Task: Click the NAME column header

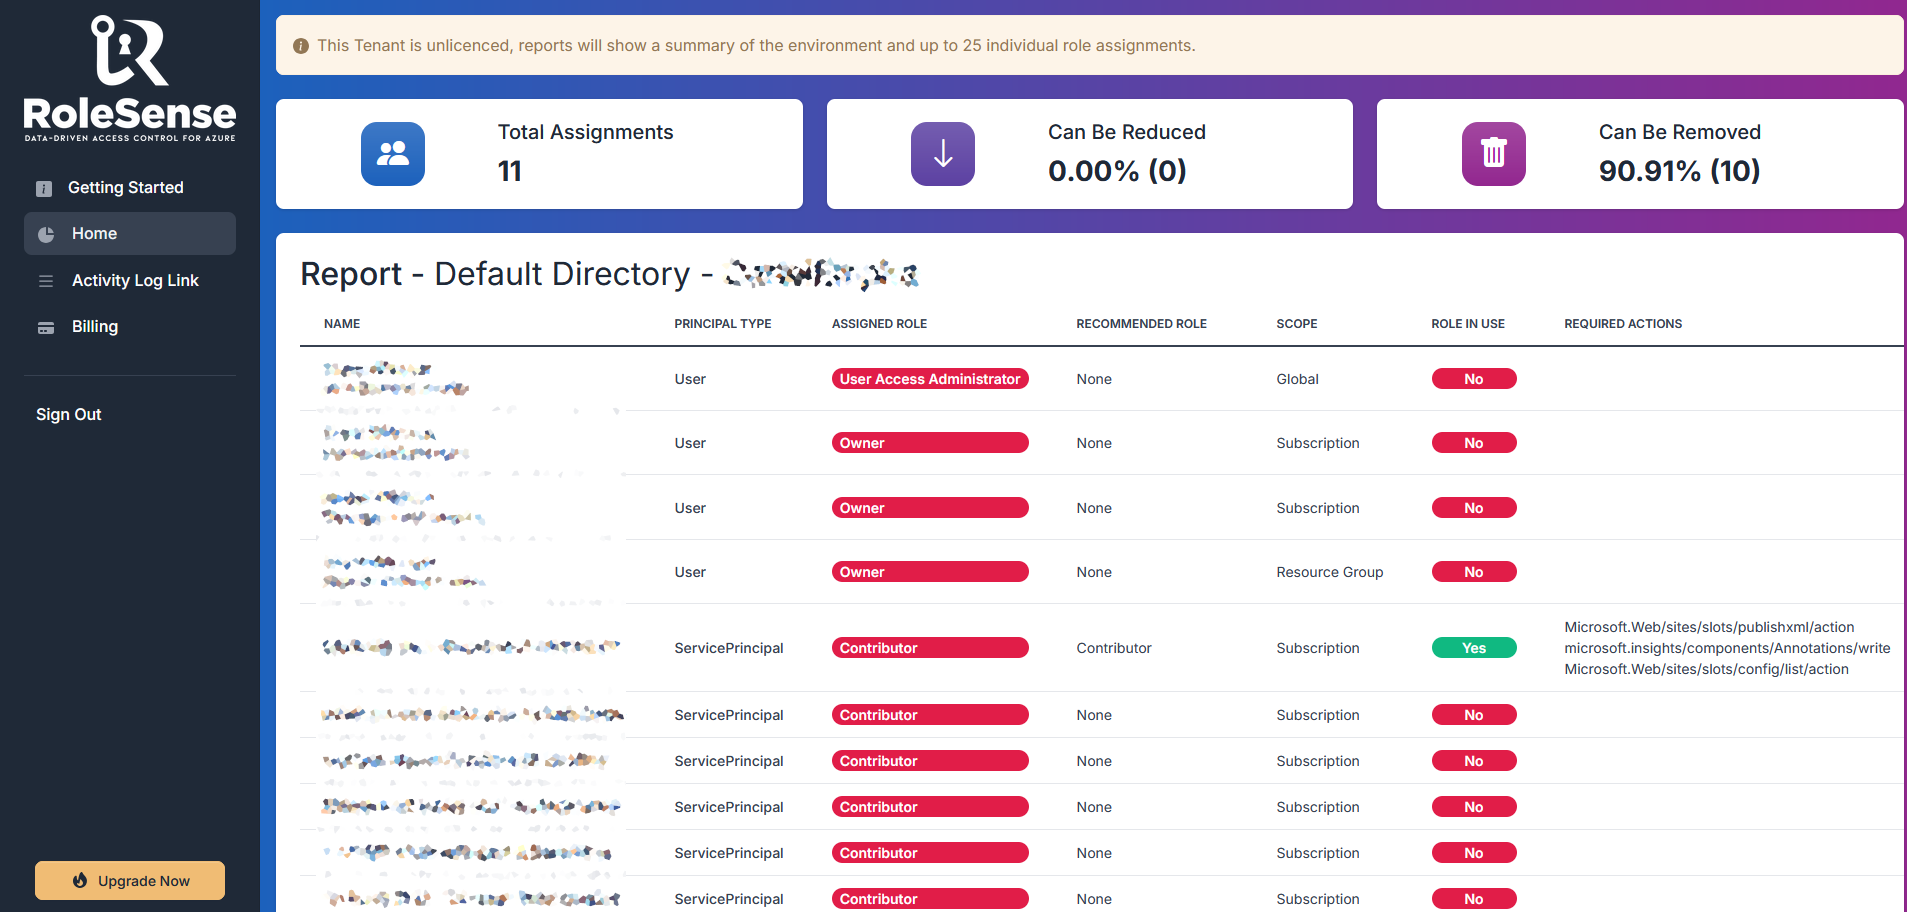Action: pos(342,324)
